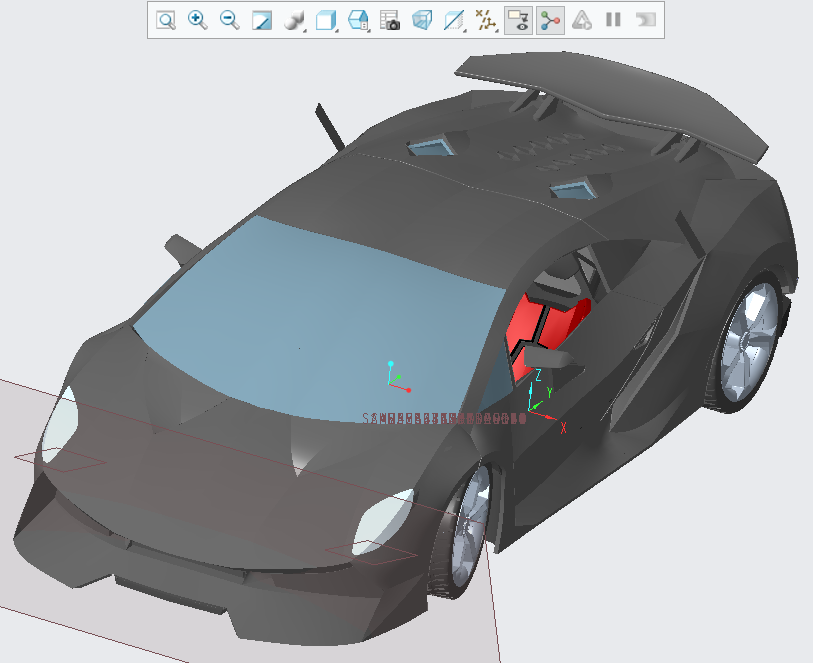Select the rear wheel rim
Viewport: 813px width, 663px height.
coord(750,343)
